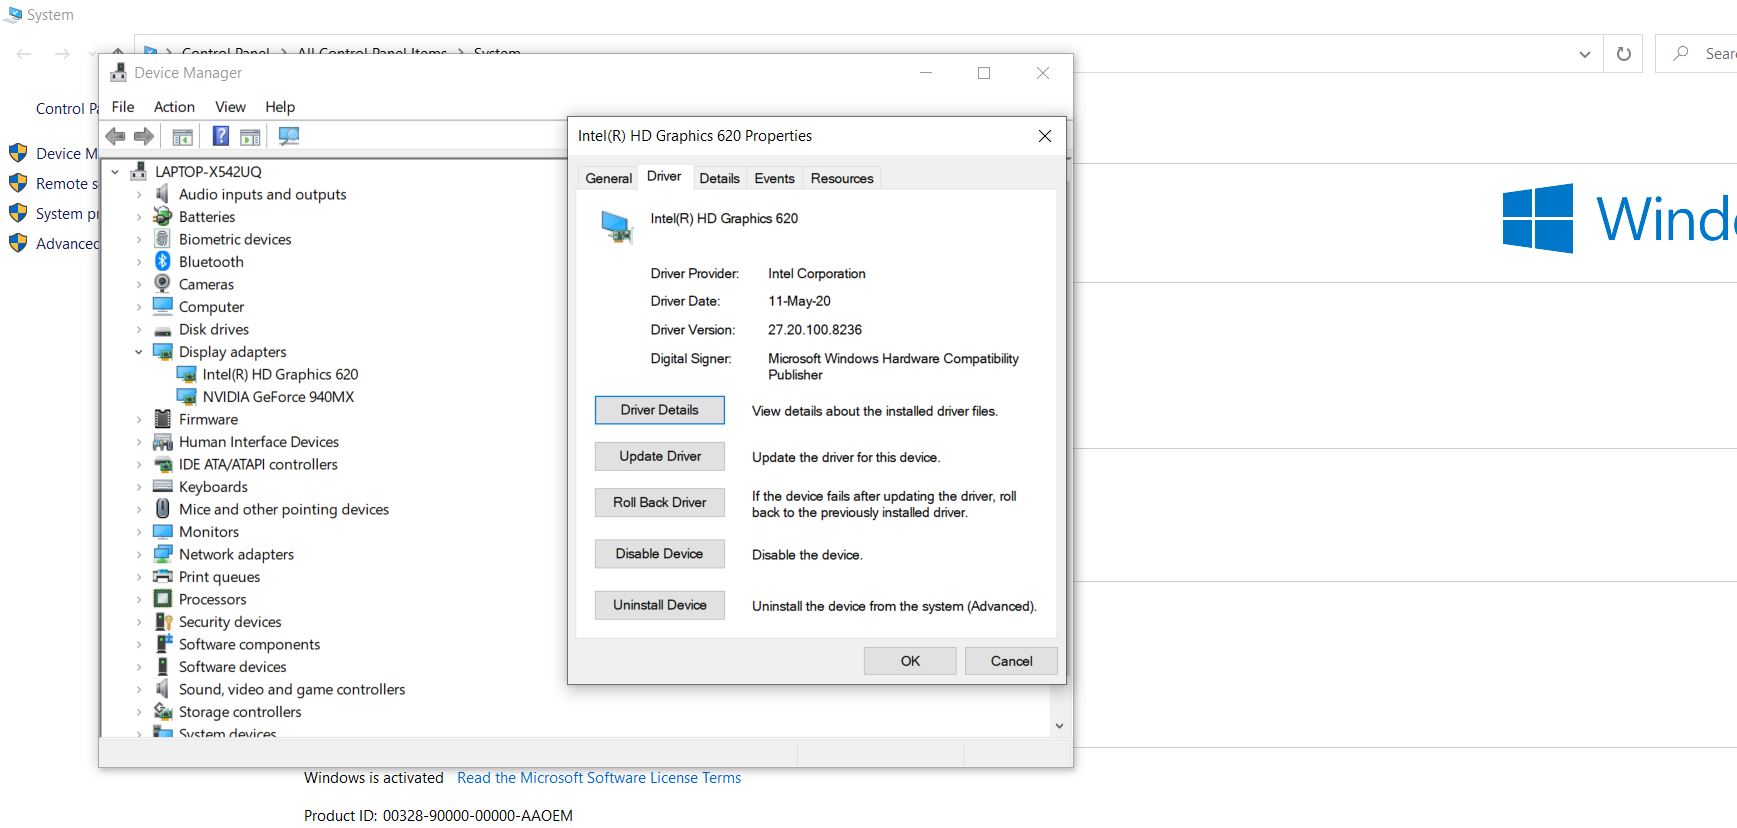Click the Roll Back Driver button
1737x828 pixels.
[660, 502]
